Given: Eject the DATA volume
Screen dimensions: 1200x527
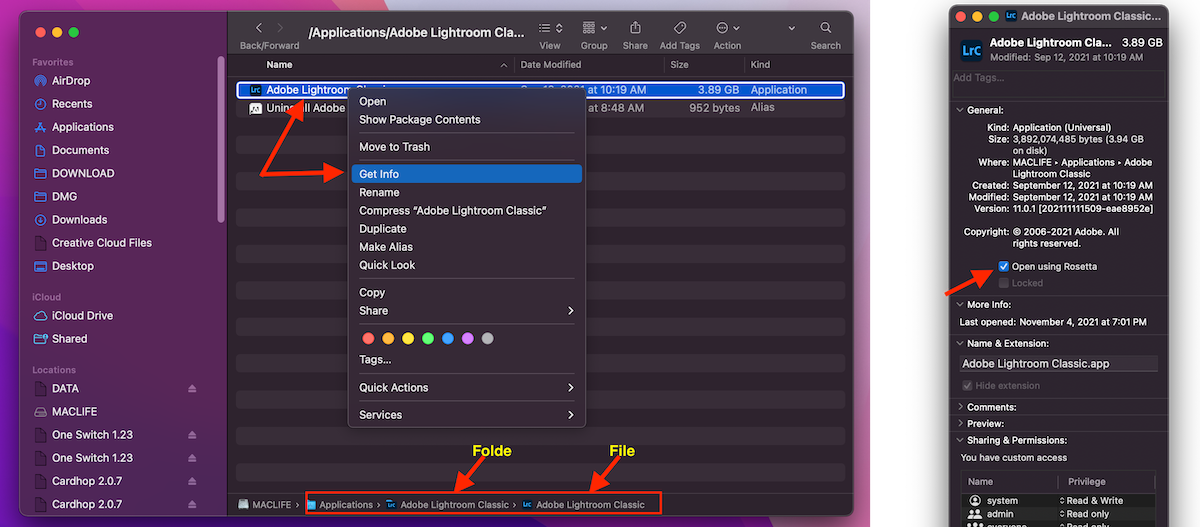Looking at the screenshot, I should [192, 389].
